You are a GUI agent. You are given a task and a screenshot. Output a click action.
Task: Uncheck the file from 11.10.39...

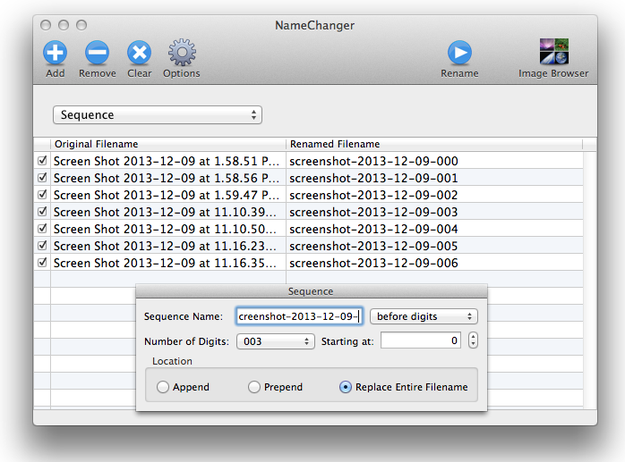tap(42, 211)
